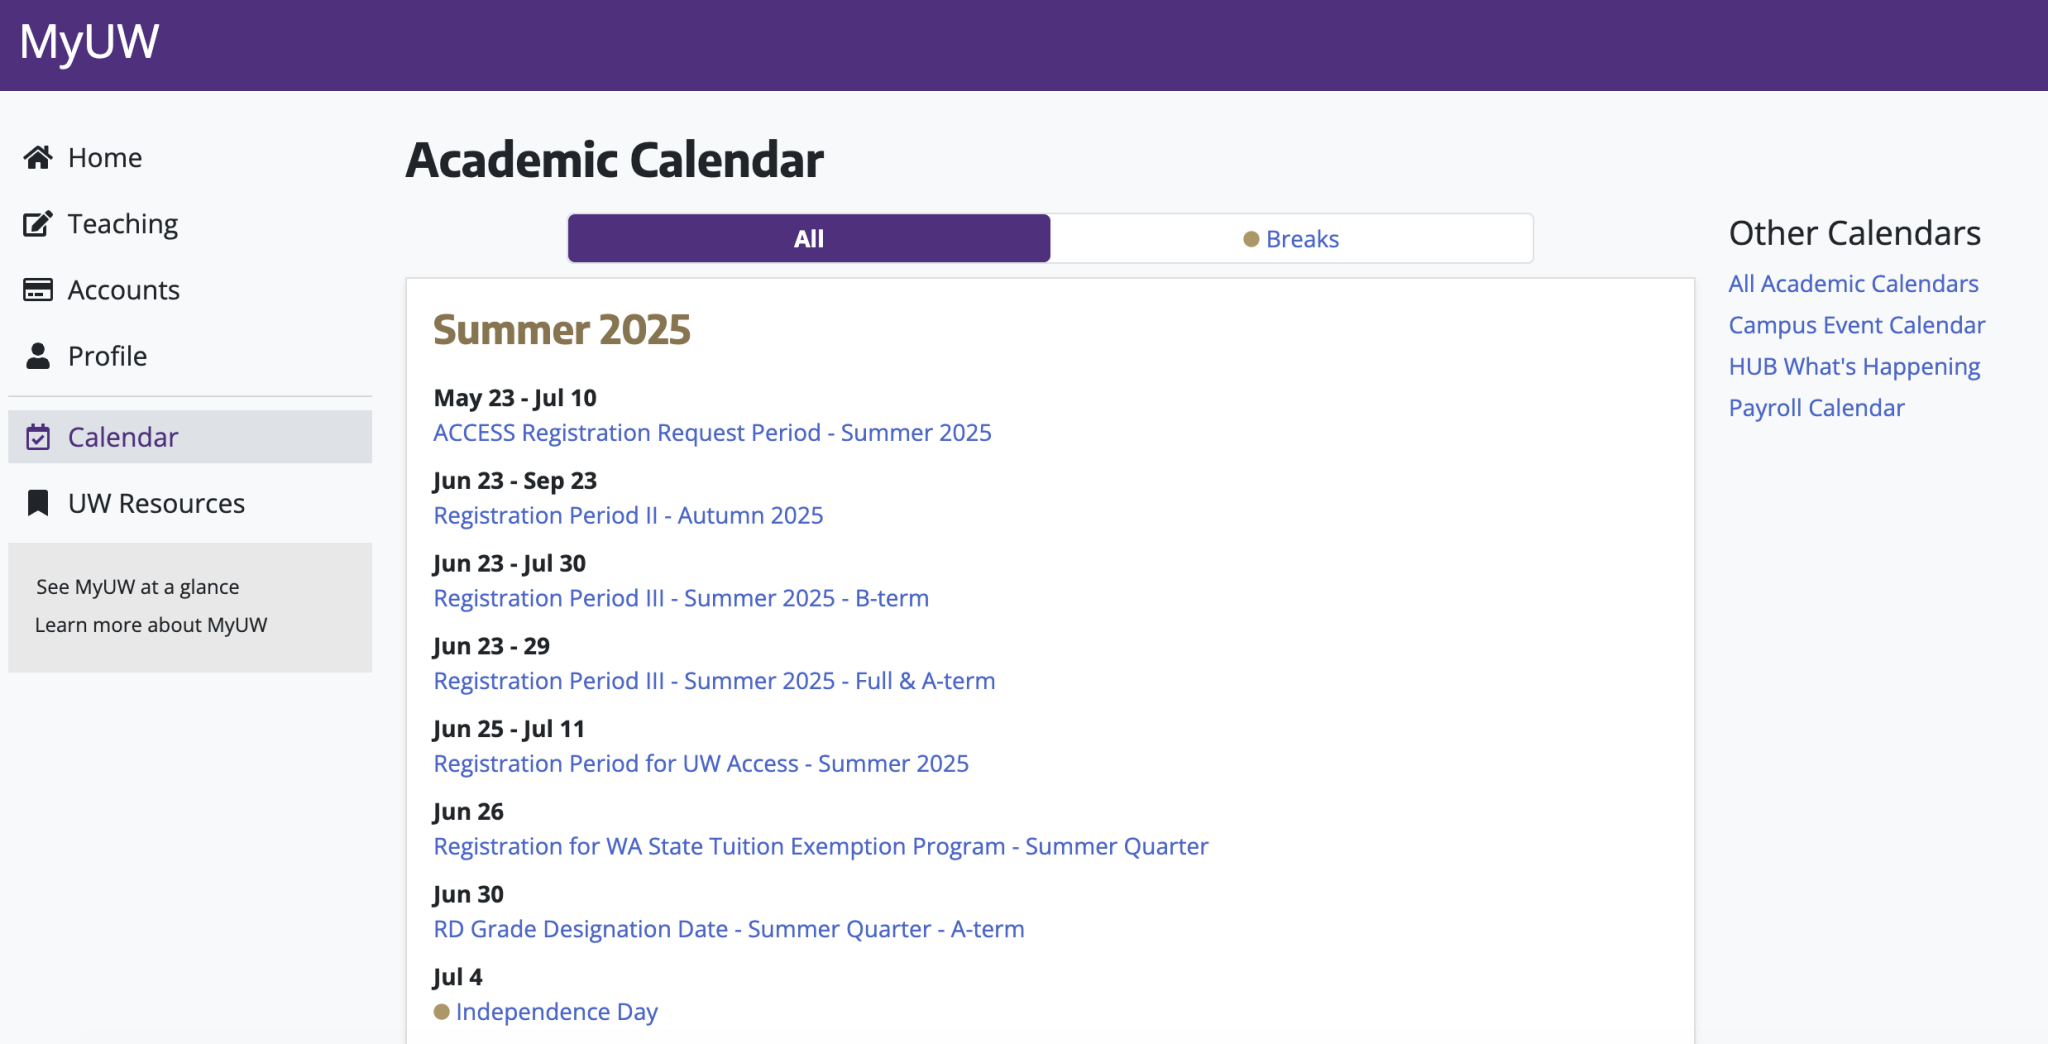
Task: Open Registration Period II - Autumn 2025
Action: [x=628, y=516]
